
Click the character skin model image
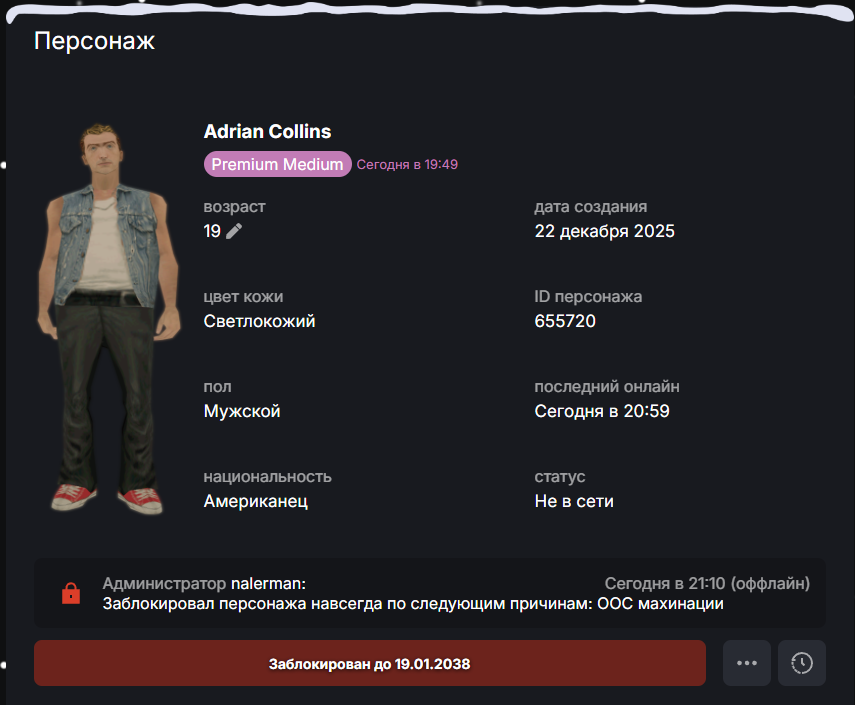(109, 318)
